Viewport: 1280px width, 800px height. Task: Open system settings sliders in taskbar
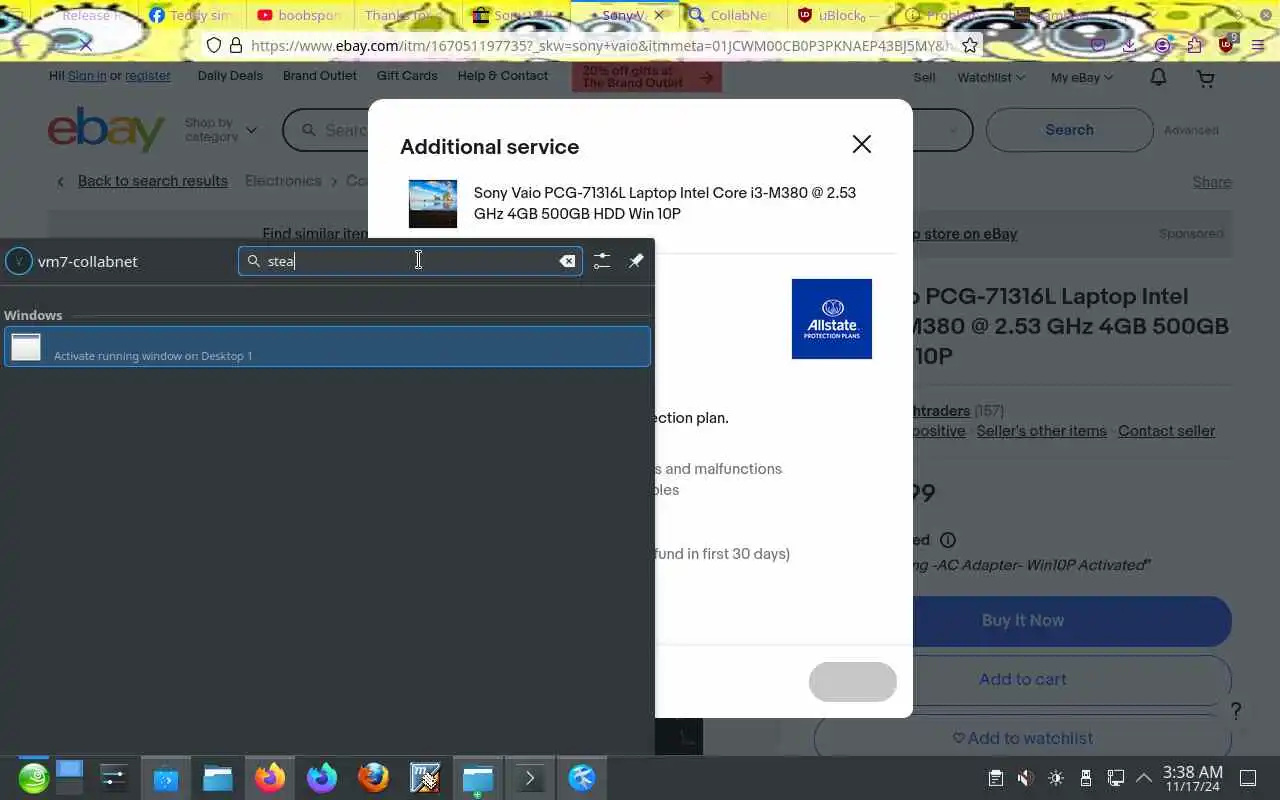tap(114, 777)
